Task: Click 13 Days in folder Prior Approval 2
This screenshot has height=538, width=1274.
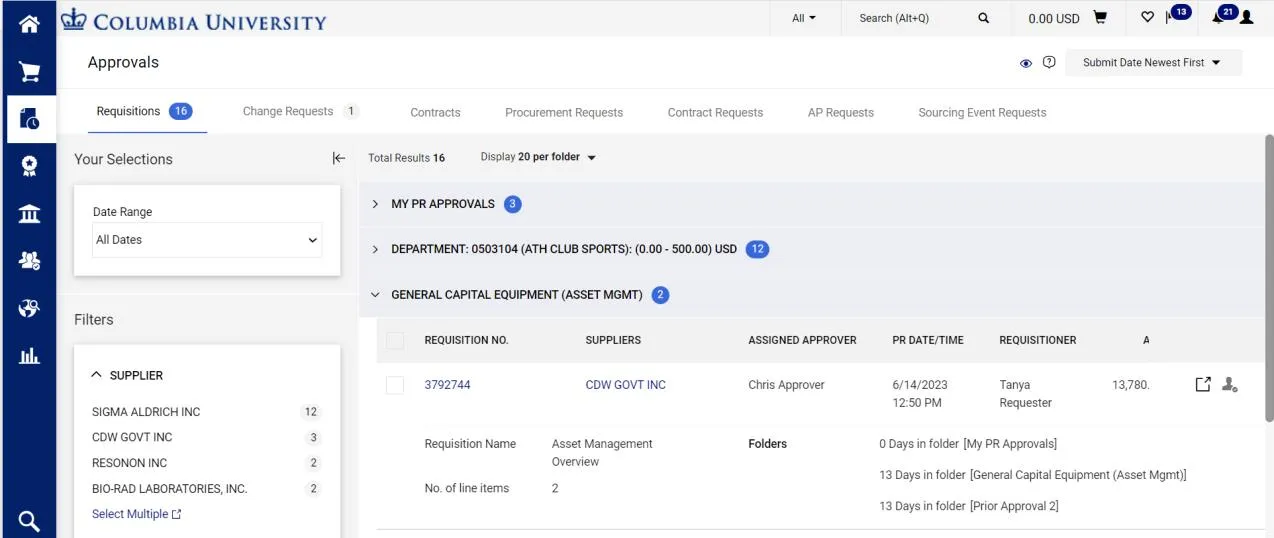Action: tap(969, 506)
